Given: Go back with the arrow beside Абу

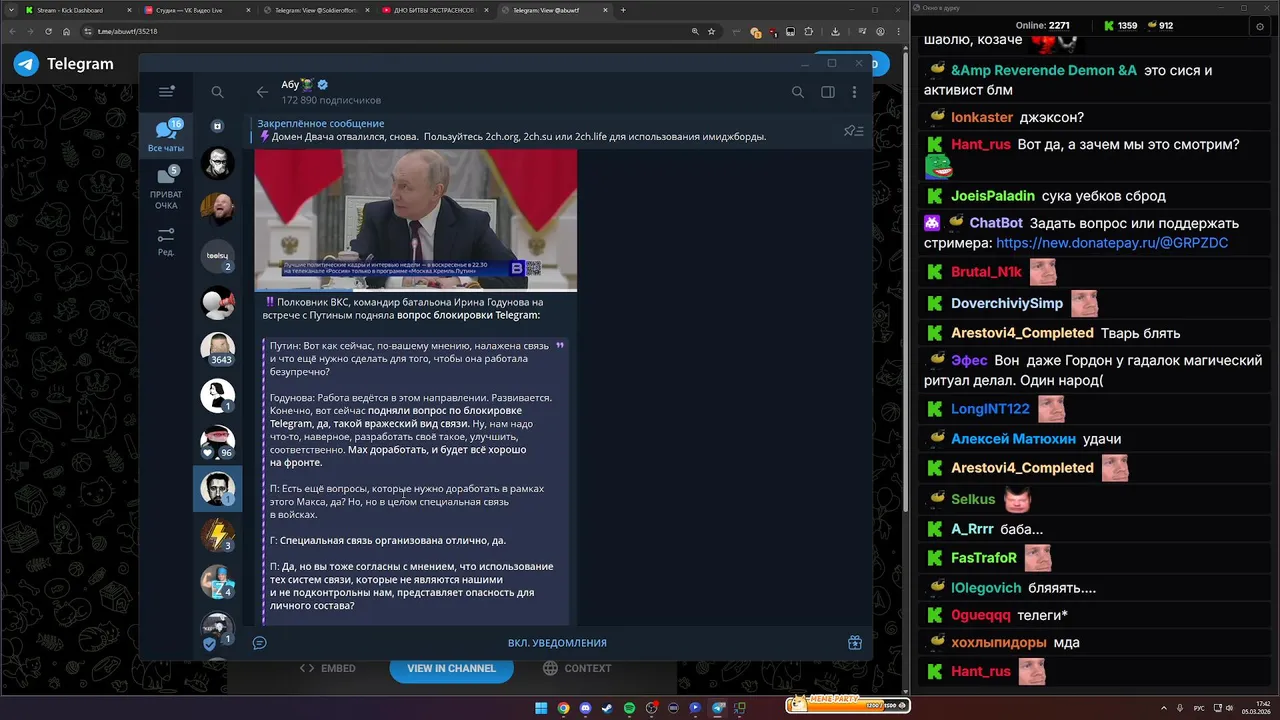Looking at the screenshot, I should tap(262, 92).
